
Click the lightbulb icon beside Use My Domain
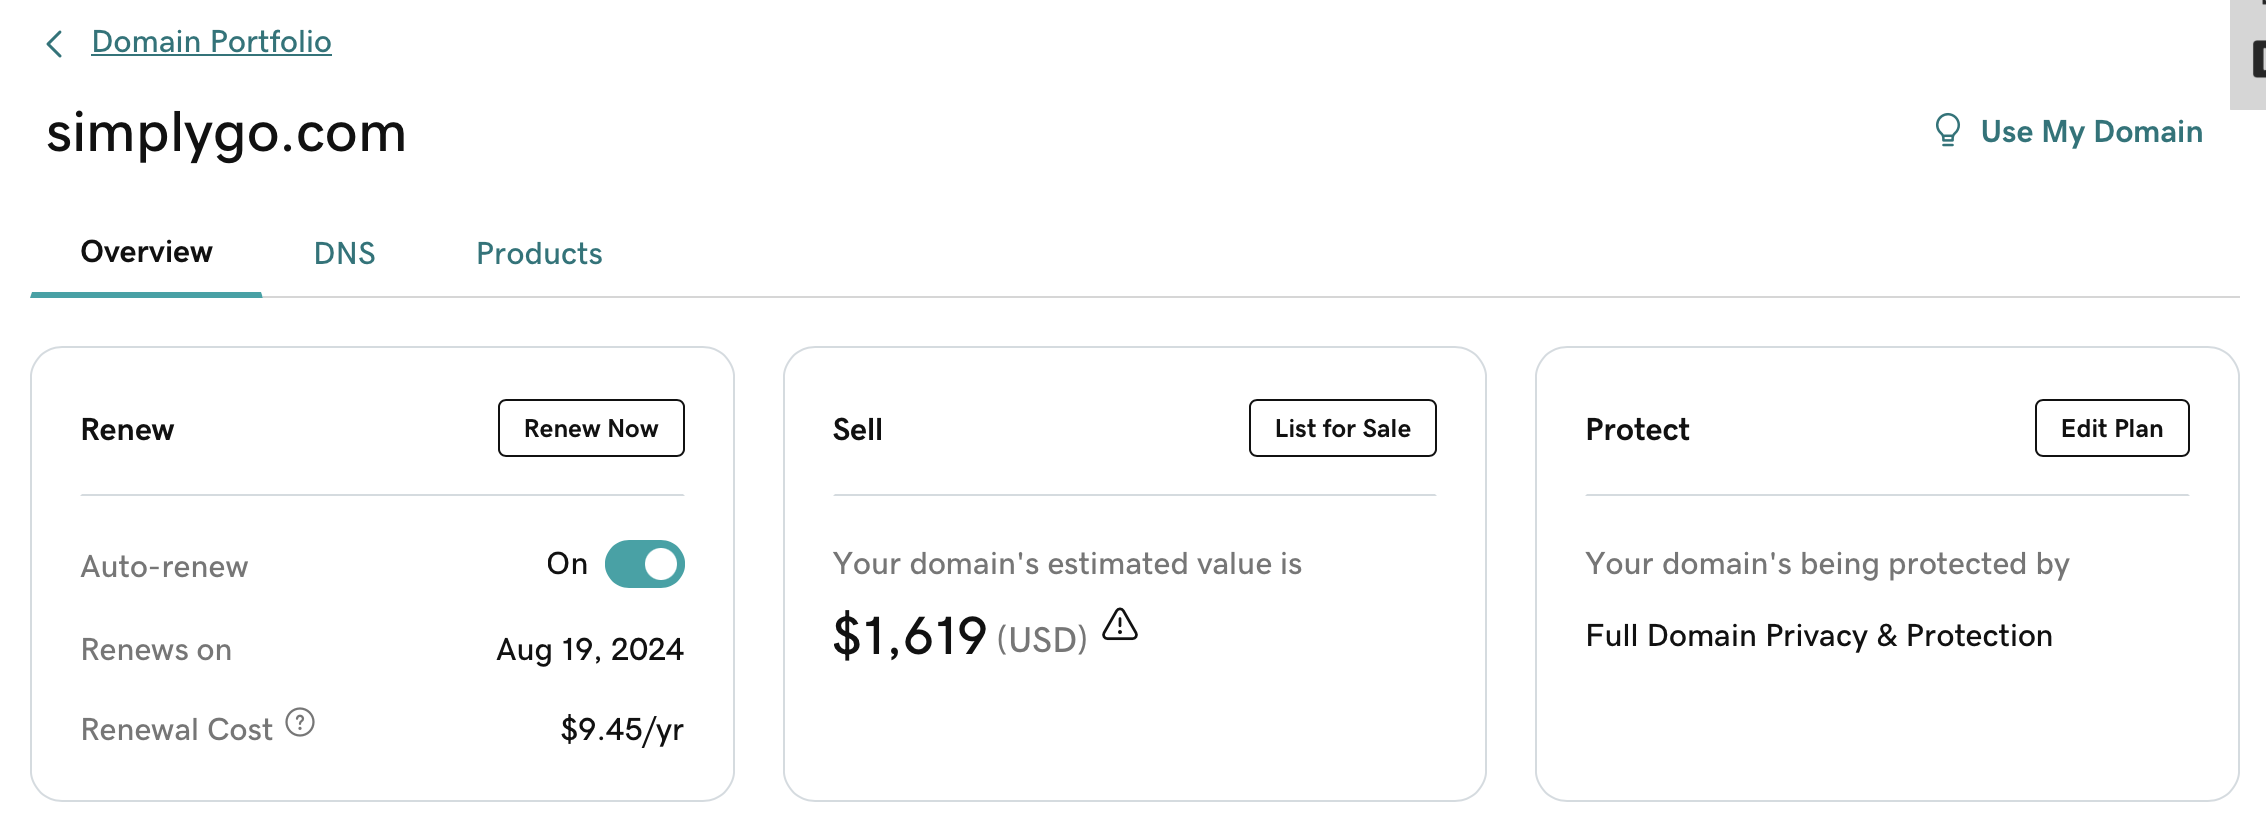click(1946, 130)
